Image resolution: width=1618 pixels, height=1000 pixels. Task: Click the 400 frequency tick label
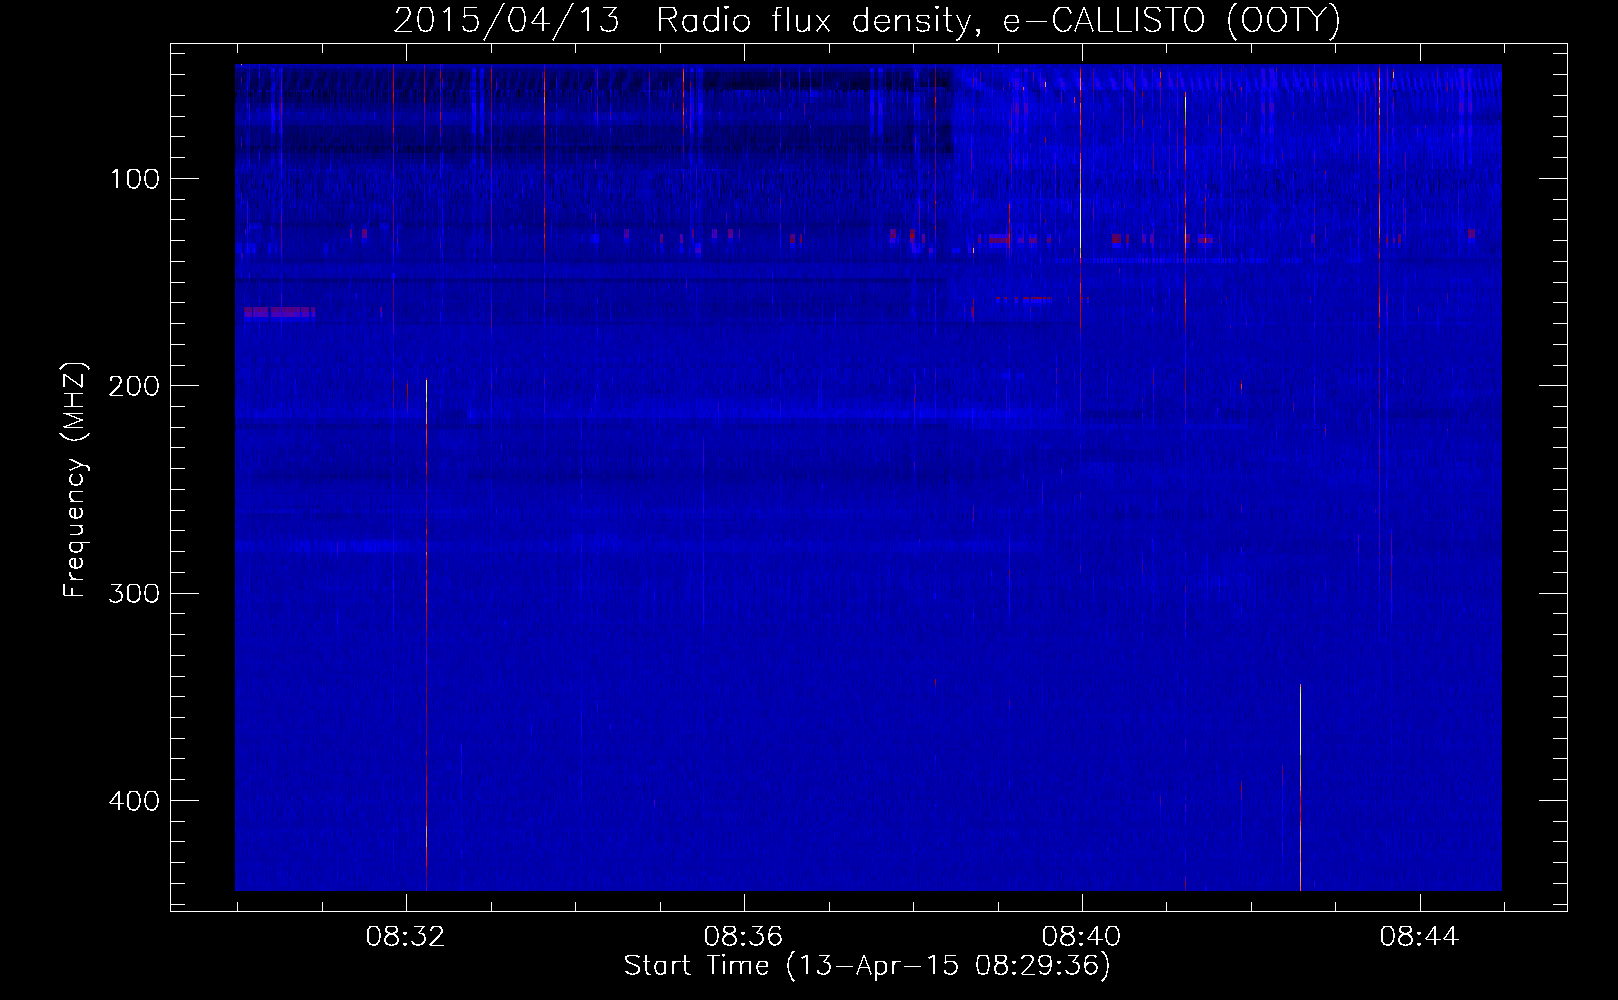[134, 801]
